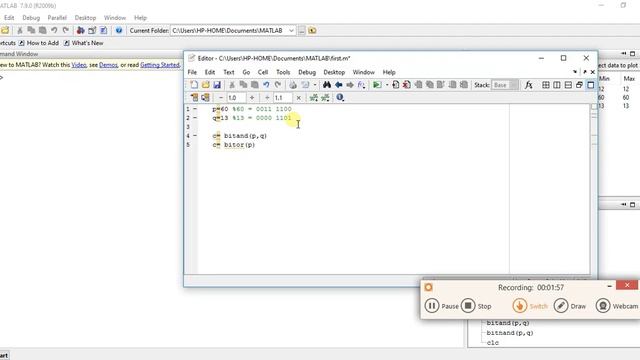Image resolution: width=640 pixels, height=360 pixels.
Task: Clear all breakpoints with red X icon
Action: (x=407, y=85)
